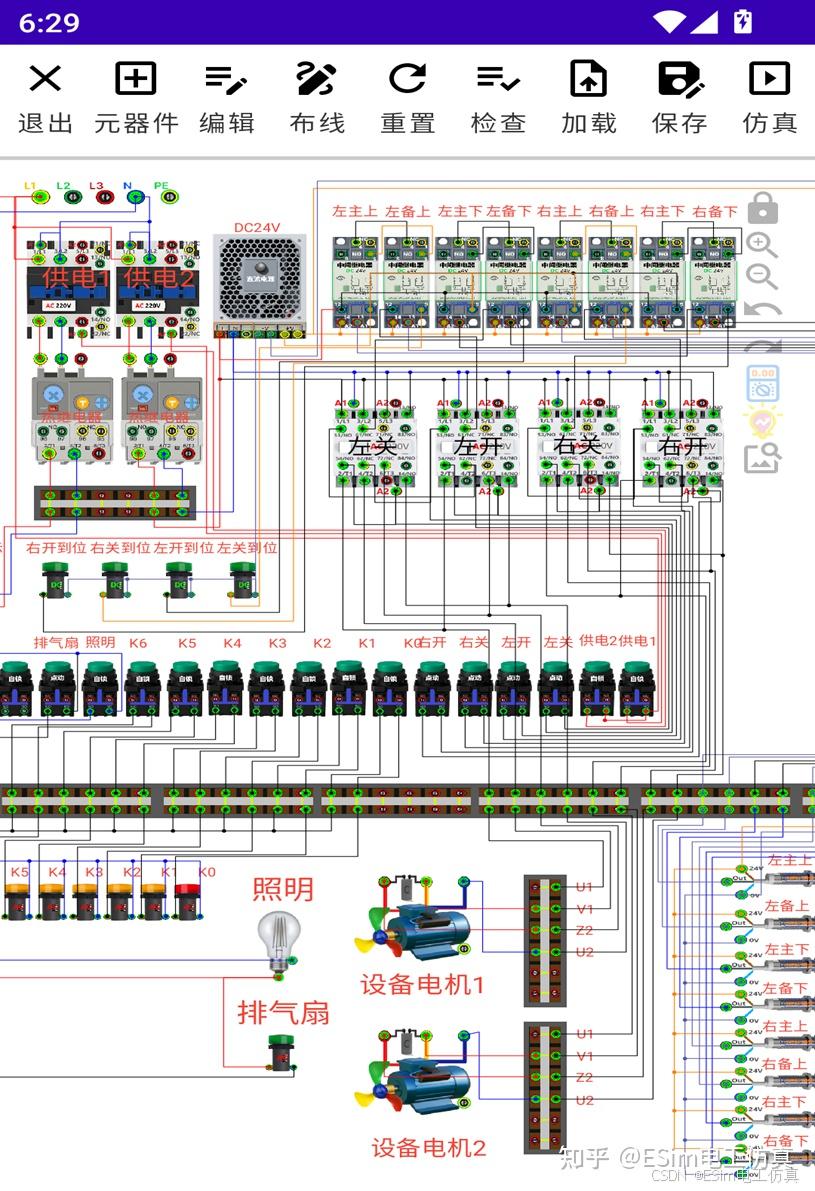This screenshot has height=1191, width=815.
Task: Select the 编辑 edit tool
Action: point(226,79)
